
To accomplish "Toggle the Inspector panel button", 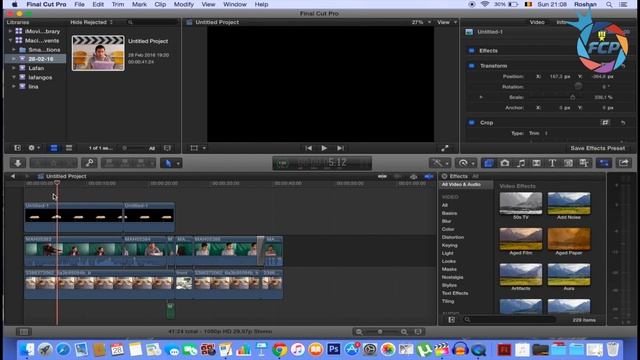I will (x=604, y=163).
